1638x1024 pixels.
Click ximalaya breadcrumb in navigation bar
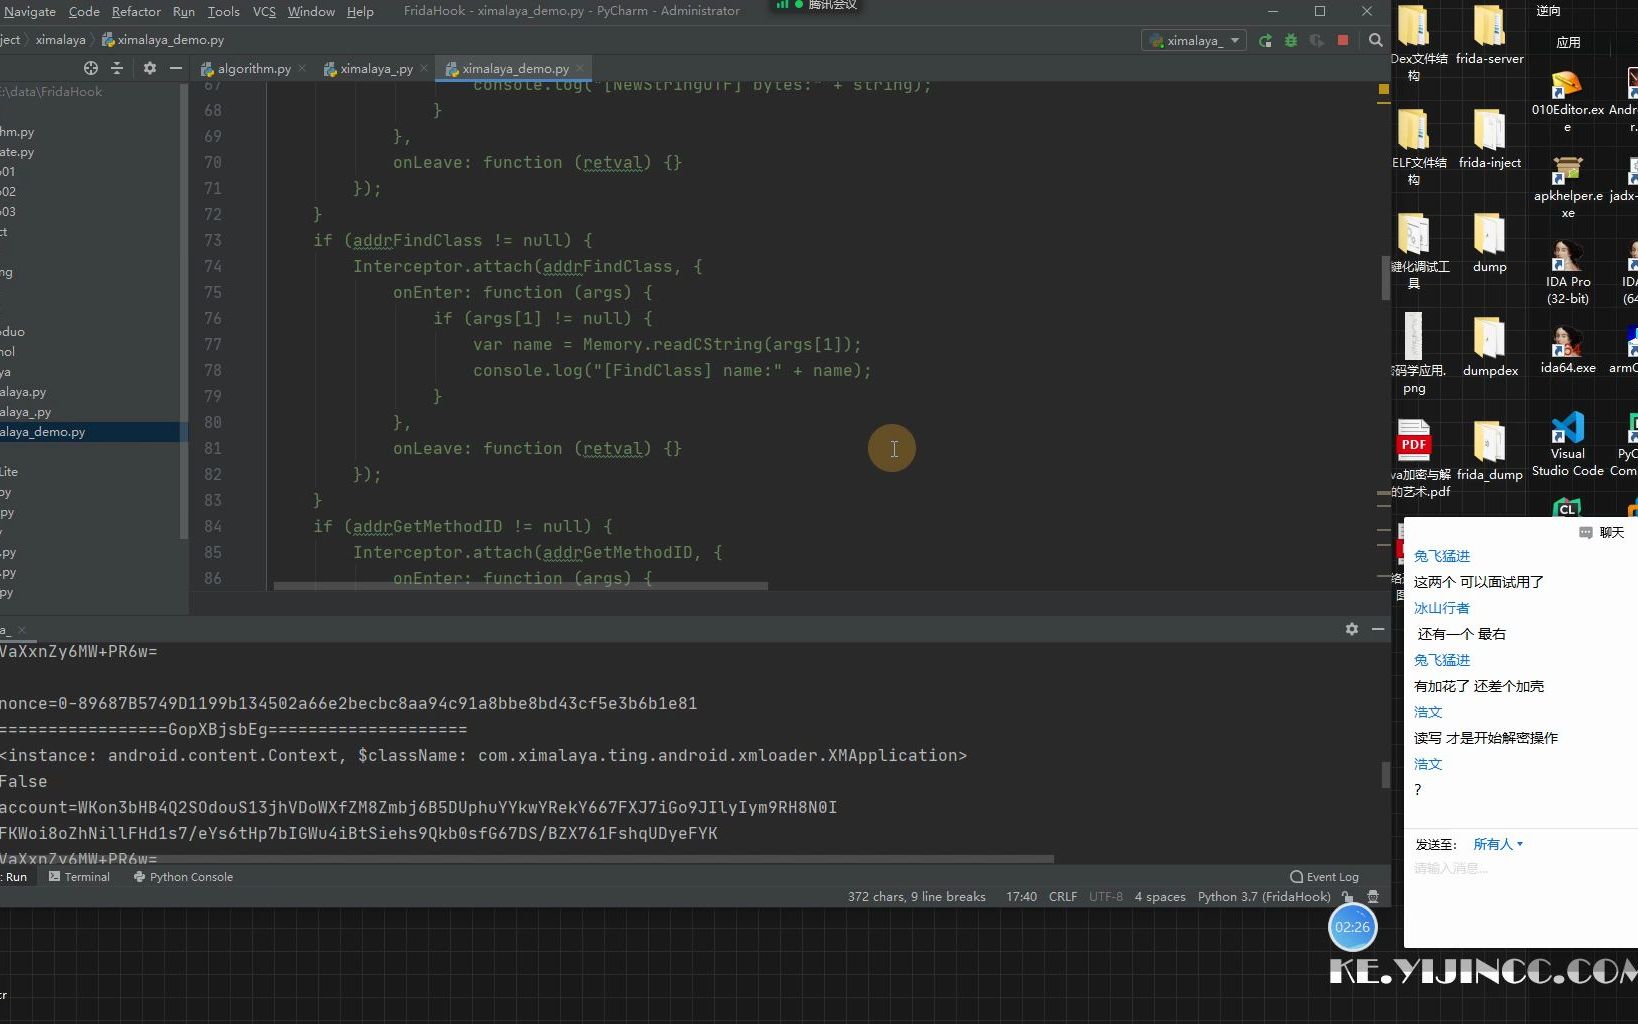(60, 40)
